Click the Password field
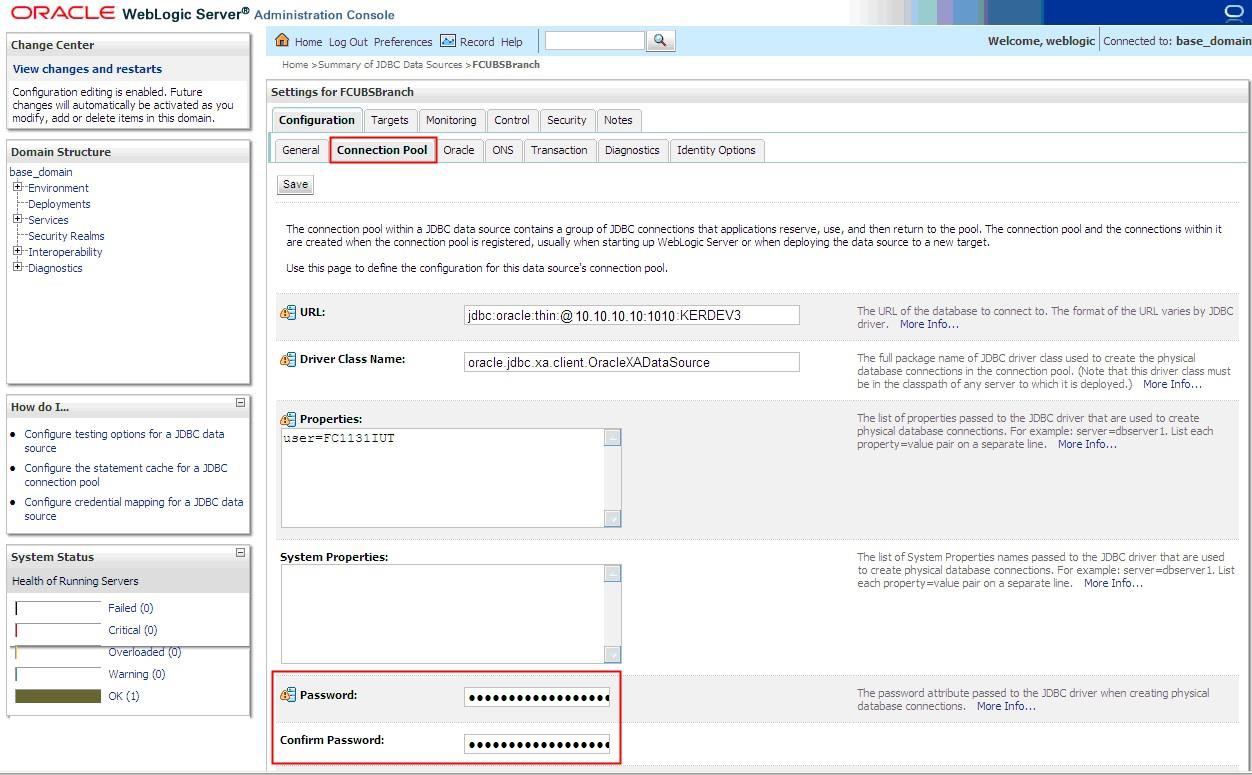 pyautogui.click(x=537, y=697)
